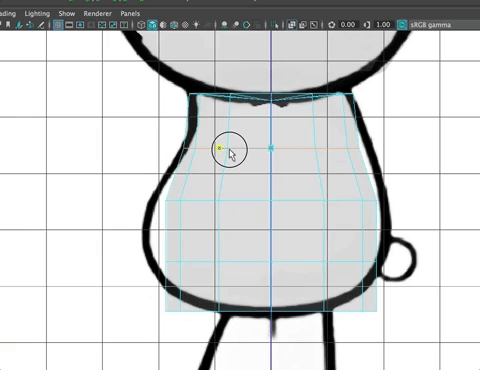480x370 pixels.
Task: Open the Panels menu
Action: (x=130, y=14)
